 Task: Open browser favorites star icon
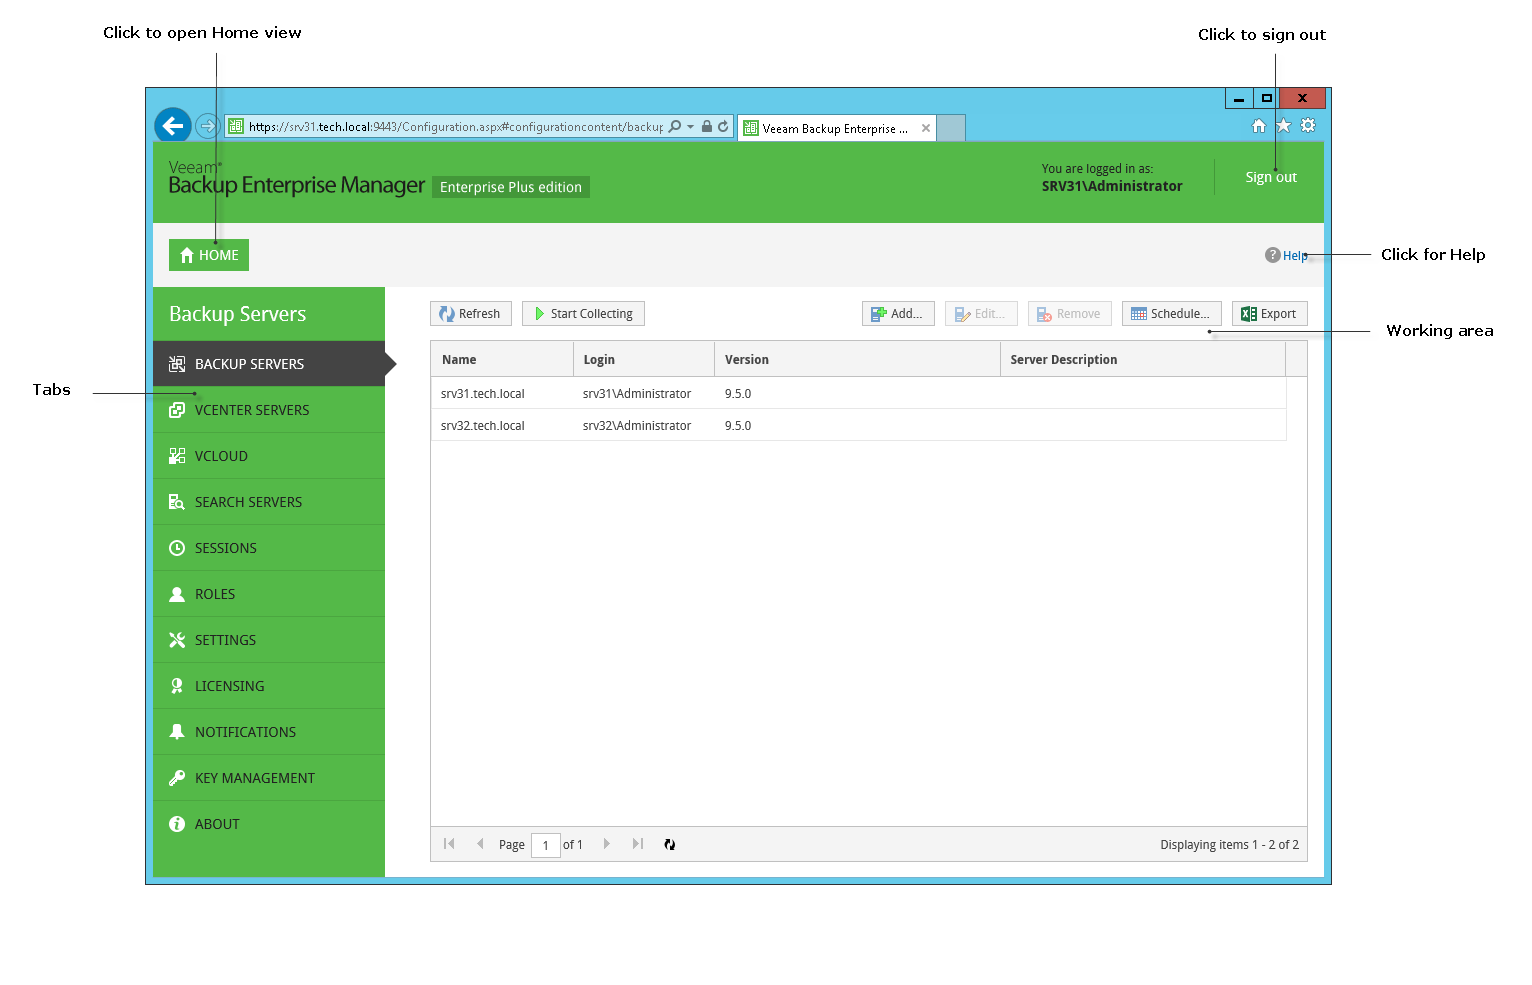click(1284, 125)
